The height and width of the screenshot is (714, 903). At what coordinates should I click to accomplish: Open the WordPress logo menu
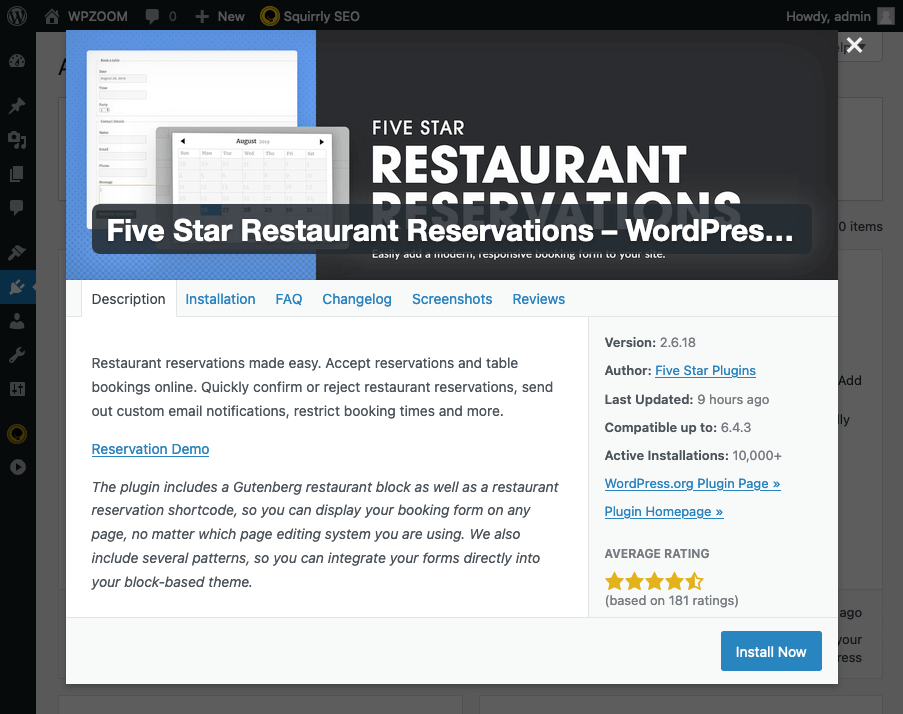point(17,16)
